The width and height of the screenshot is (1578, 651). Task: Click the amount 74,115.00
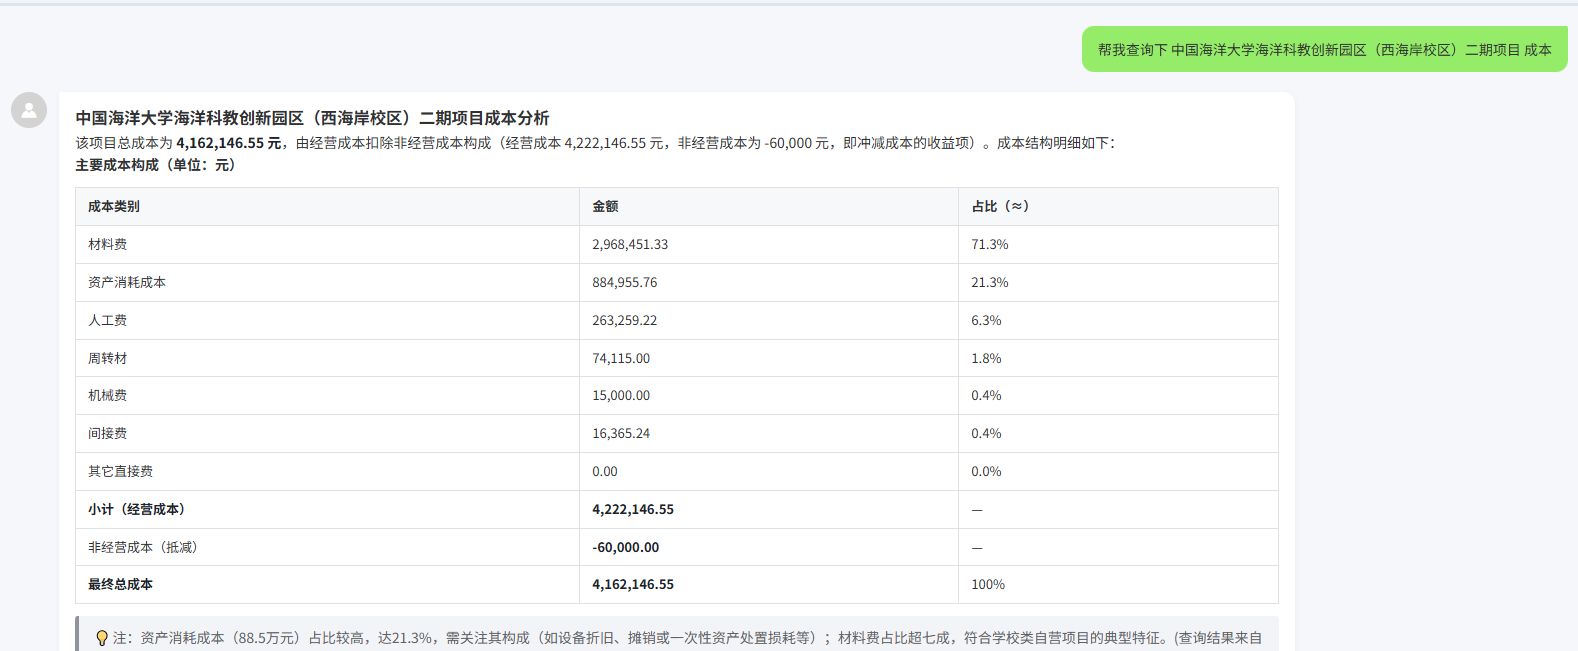pyautogui.click(x=621, y=358)
